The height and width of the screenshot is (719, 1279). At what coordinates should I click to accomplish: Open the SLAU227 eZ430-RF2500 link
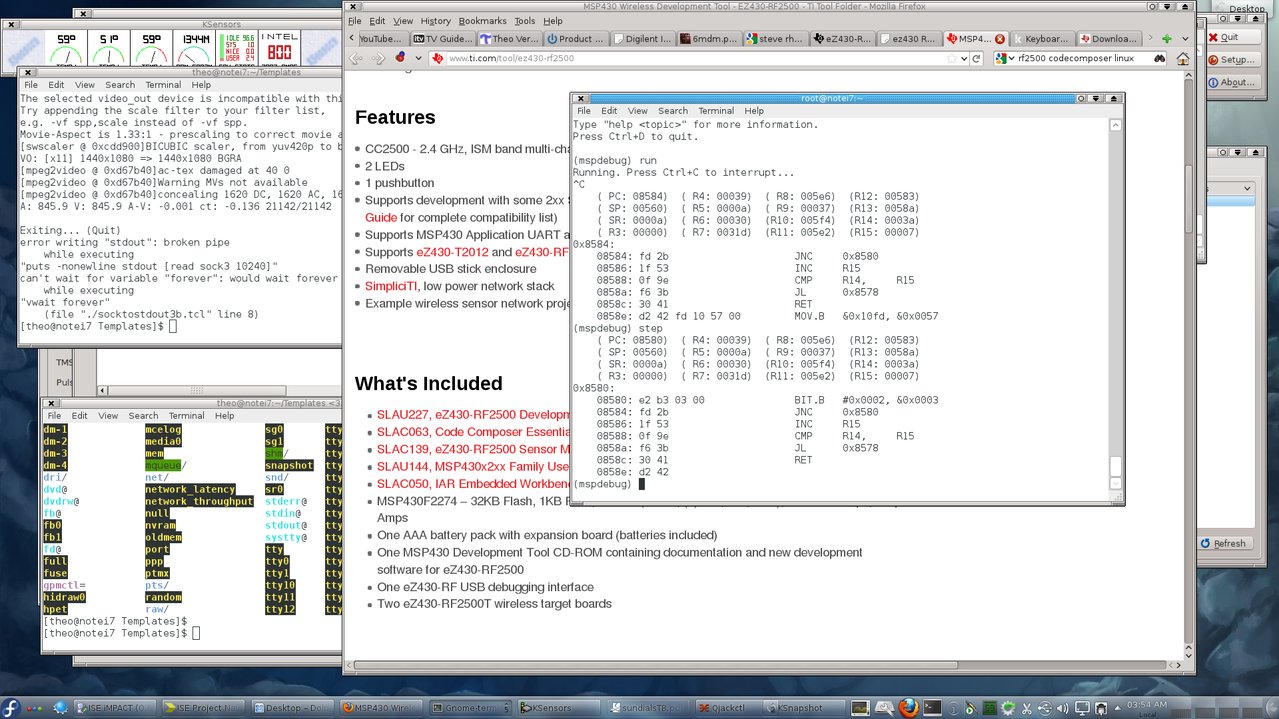tap(473, 414)
